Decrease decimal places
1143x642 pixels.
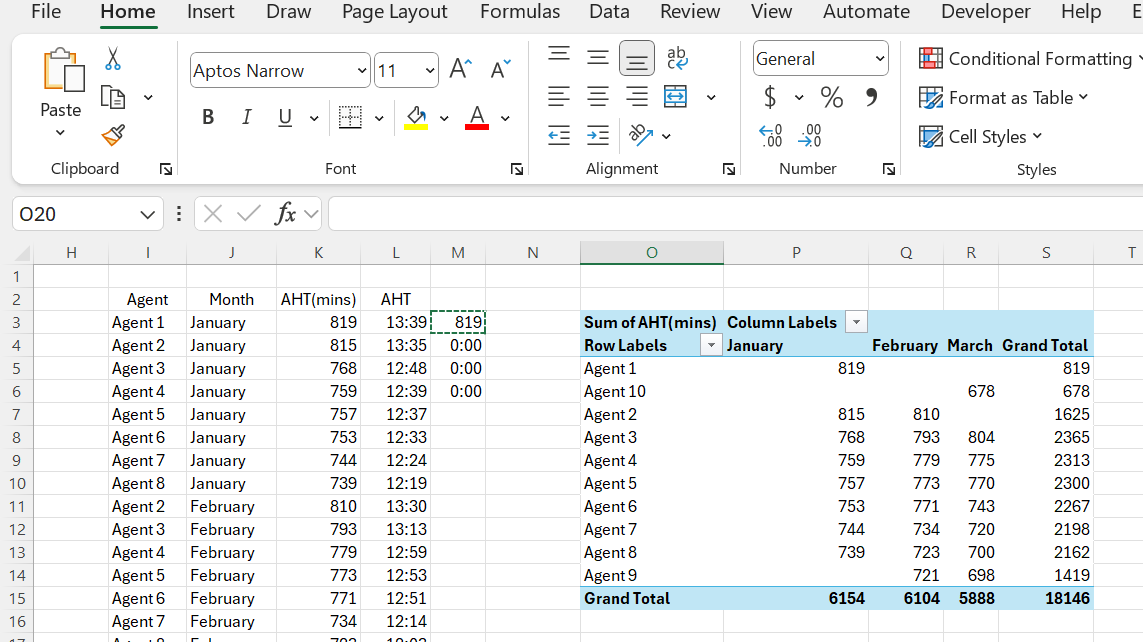(810, 136)
